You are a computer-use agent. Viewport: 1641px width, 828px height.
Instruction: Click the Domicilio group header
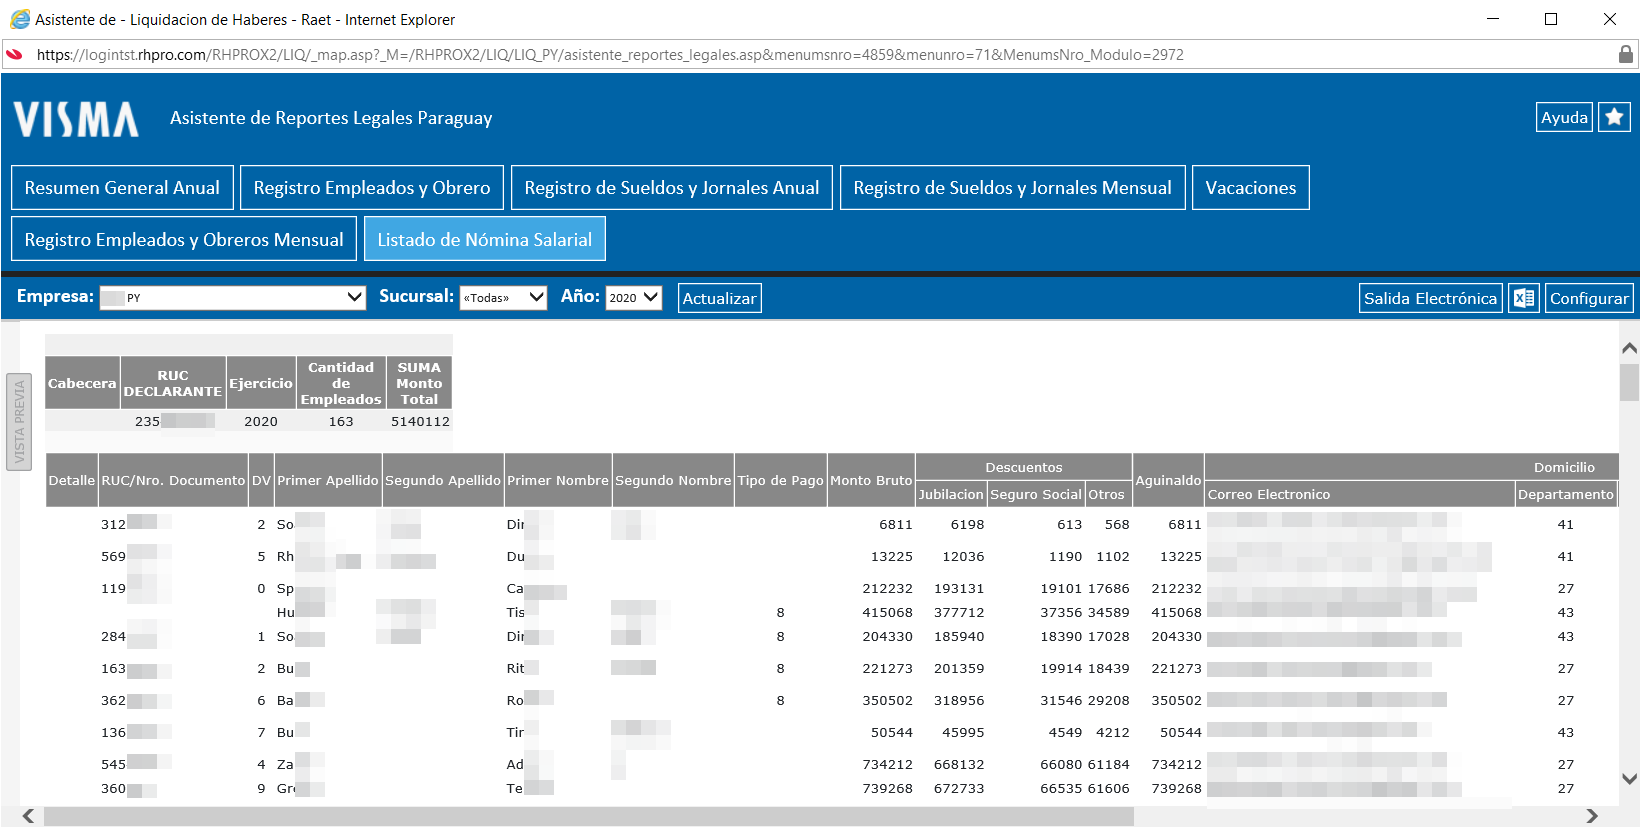pyautogui.click(x=1564, y=467)
